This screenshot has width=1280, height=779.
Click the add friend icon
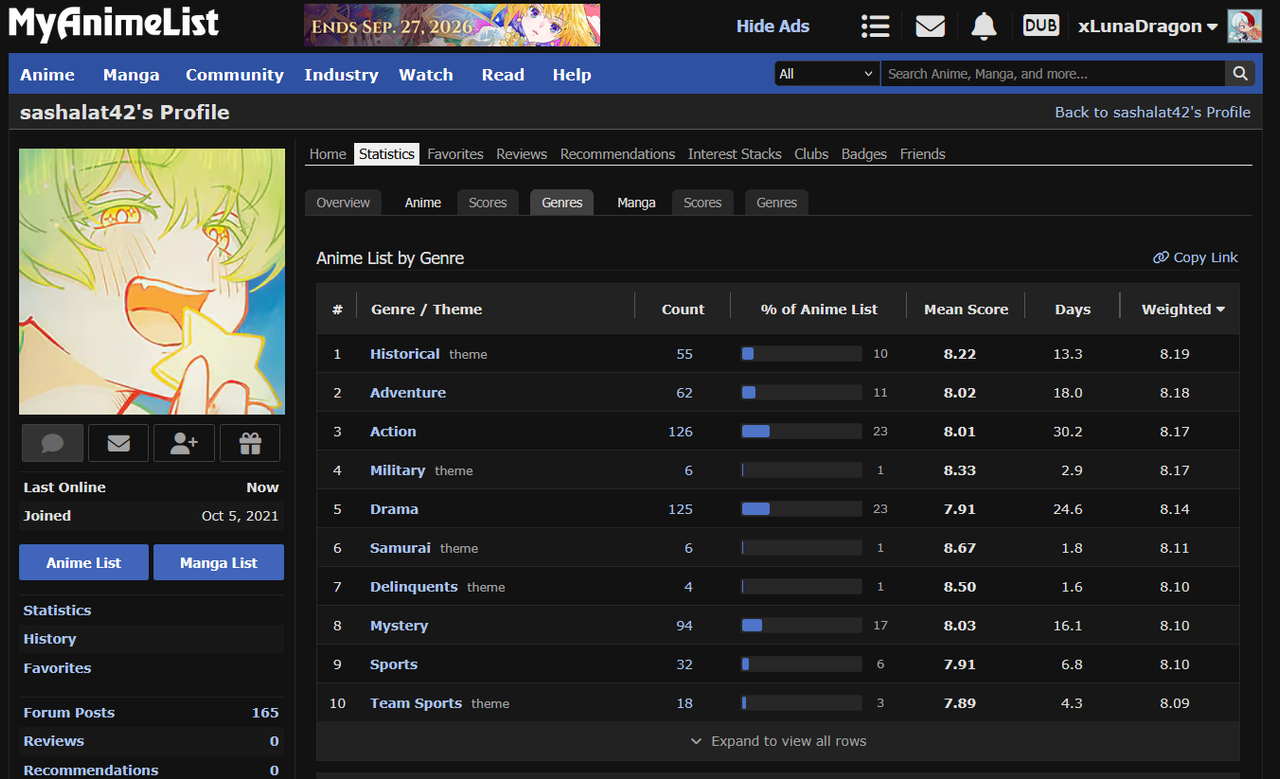184,443
